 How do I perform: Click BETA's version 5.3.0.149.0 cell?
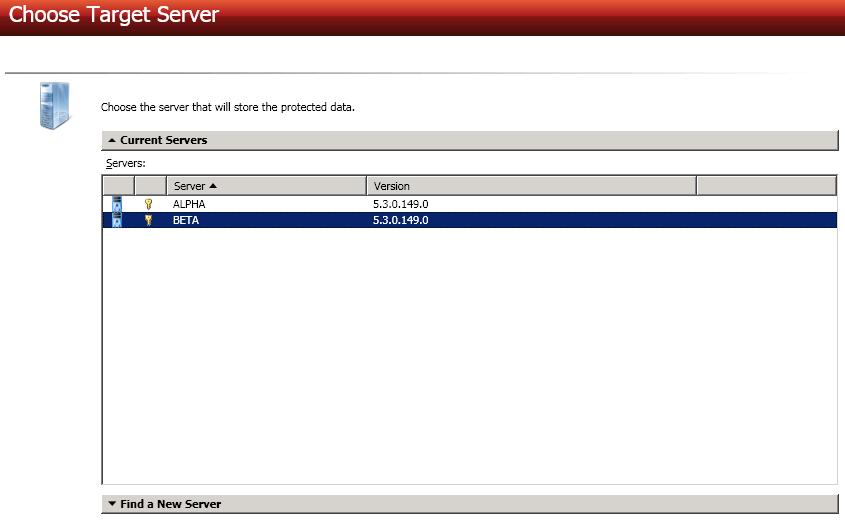pos(400,220)
